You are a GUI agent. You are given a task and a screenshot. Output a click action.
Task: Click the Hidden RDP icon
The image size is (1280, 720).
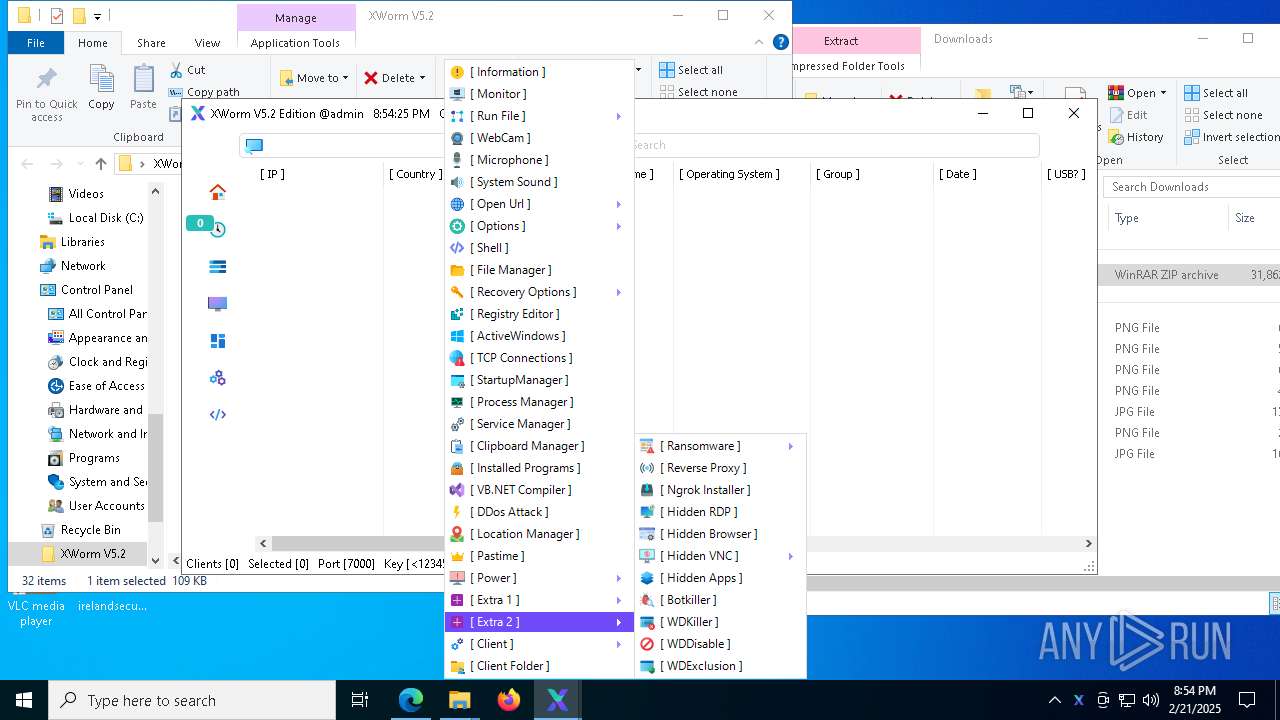[647, 512]
